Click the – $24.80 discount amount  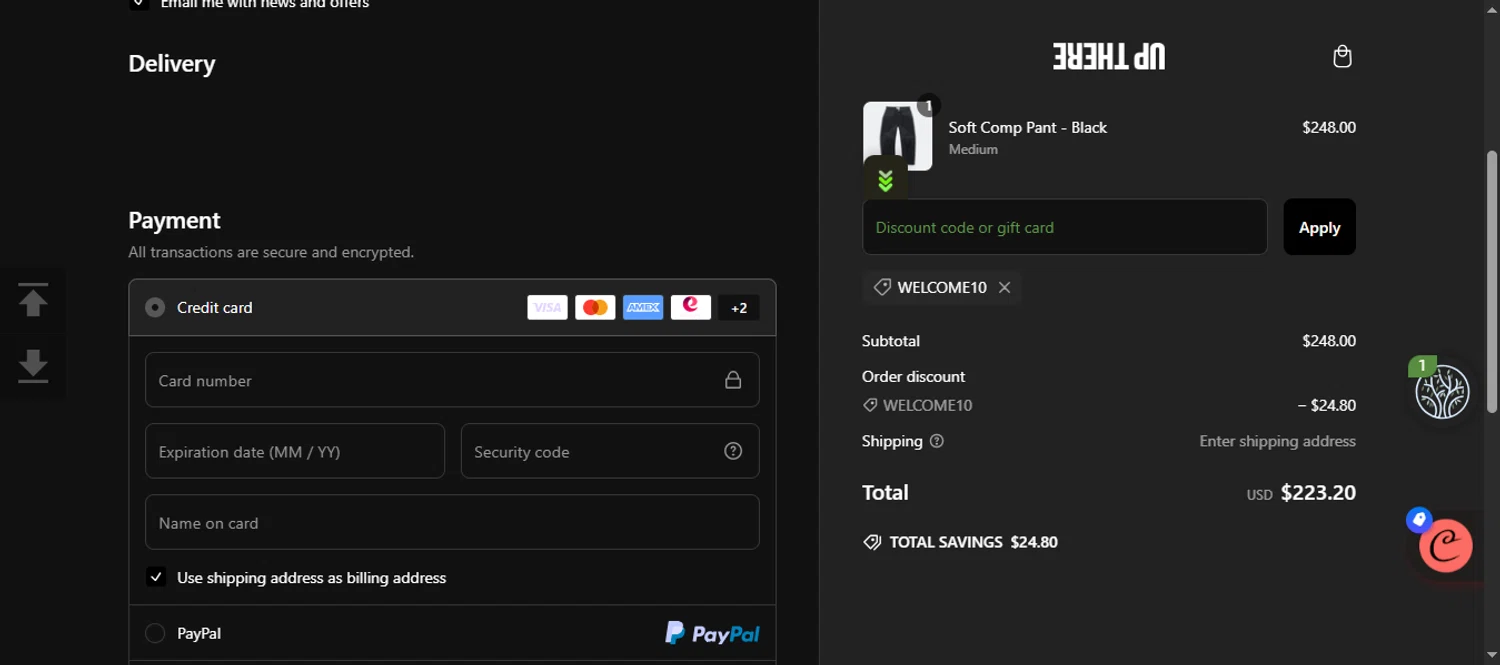(x=1326, y=405)
